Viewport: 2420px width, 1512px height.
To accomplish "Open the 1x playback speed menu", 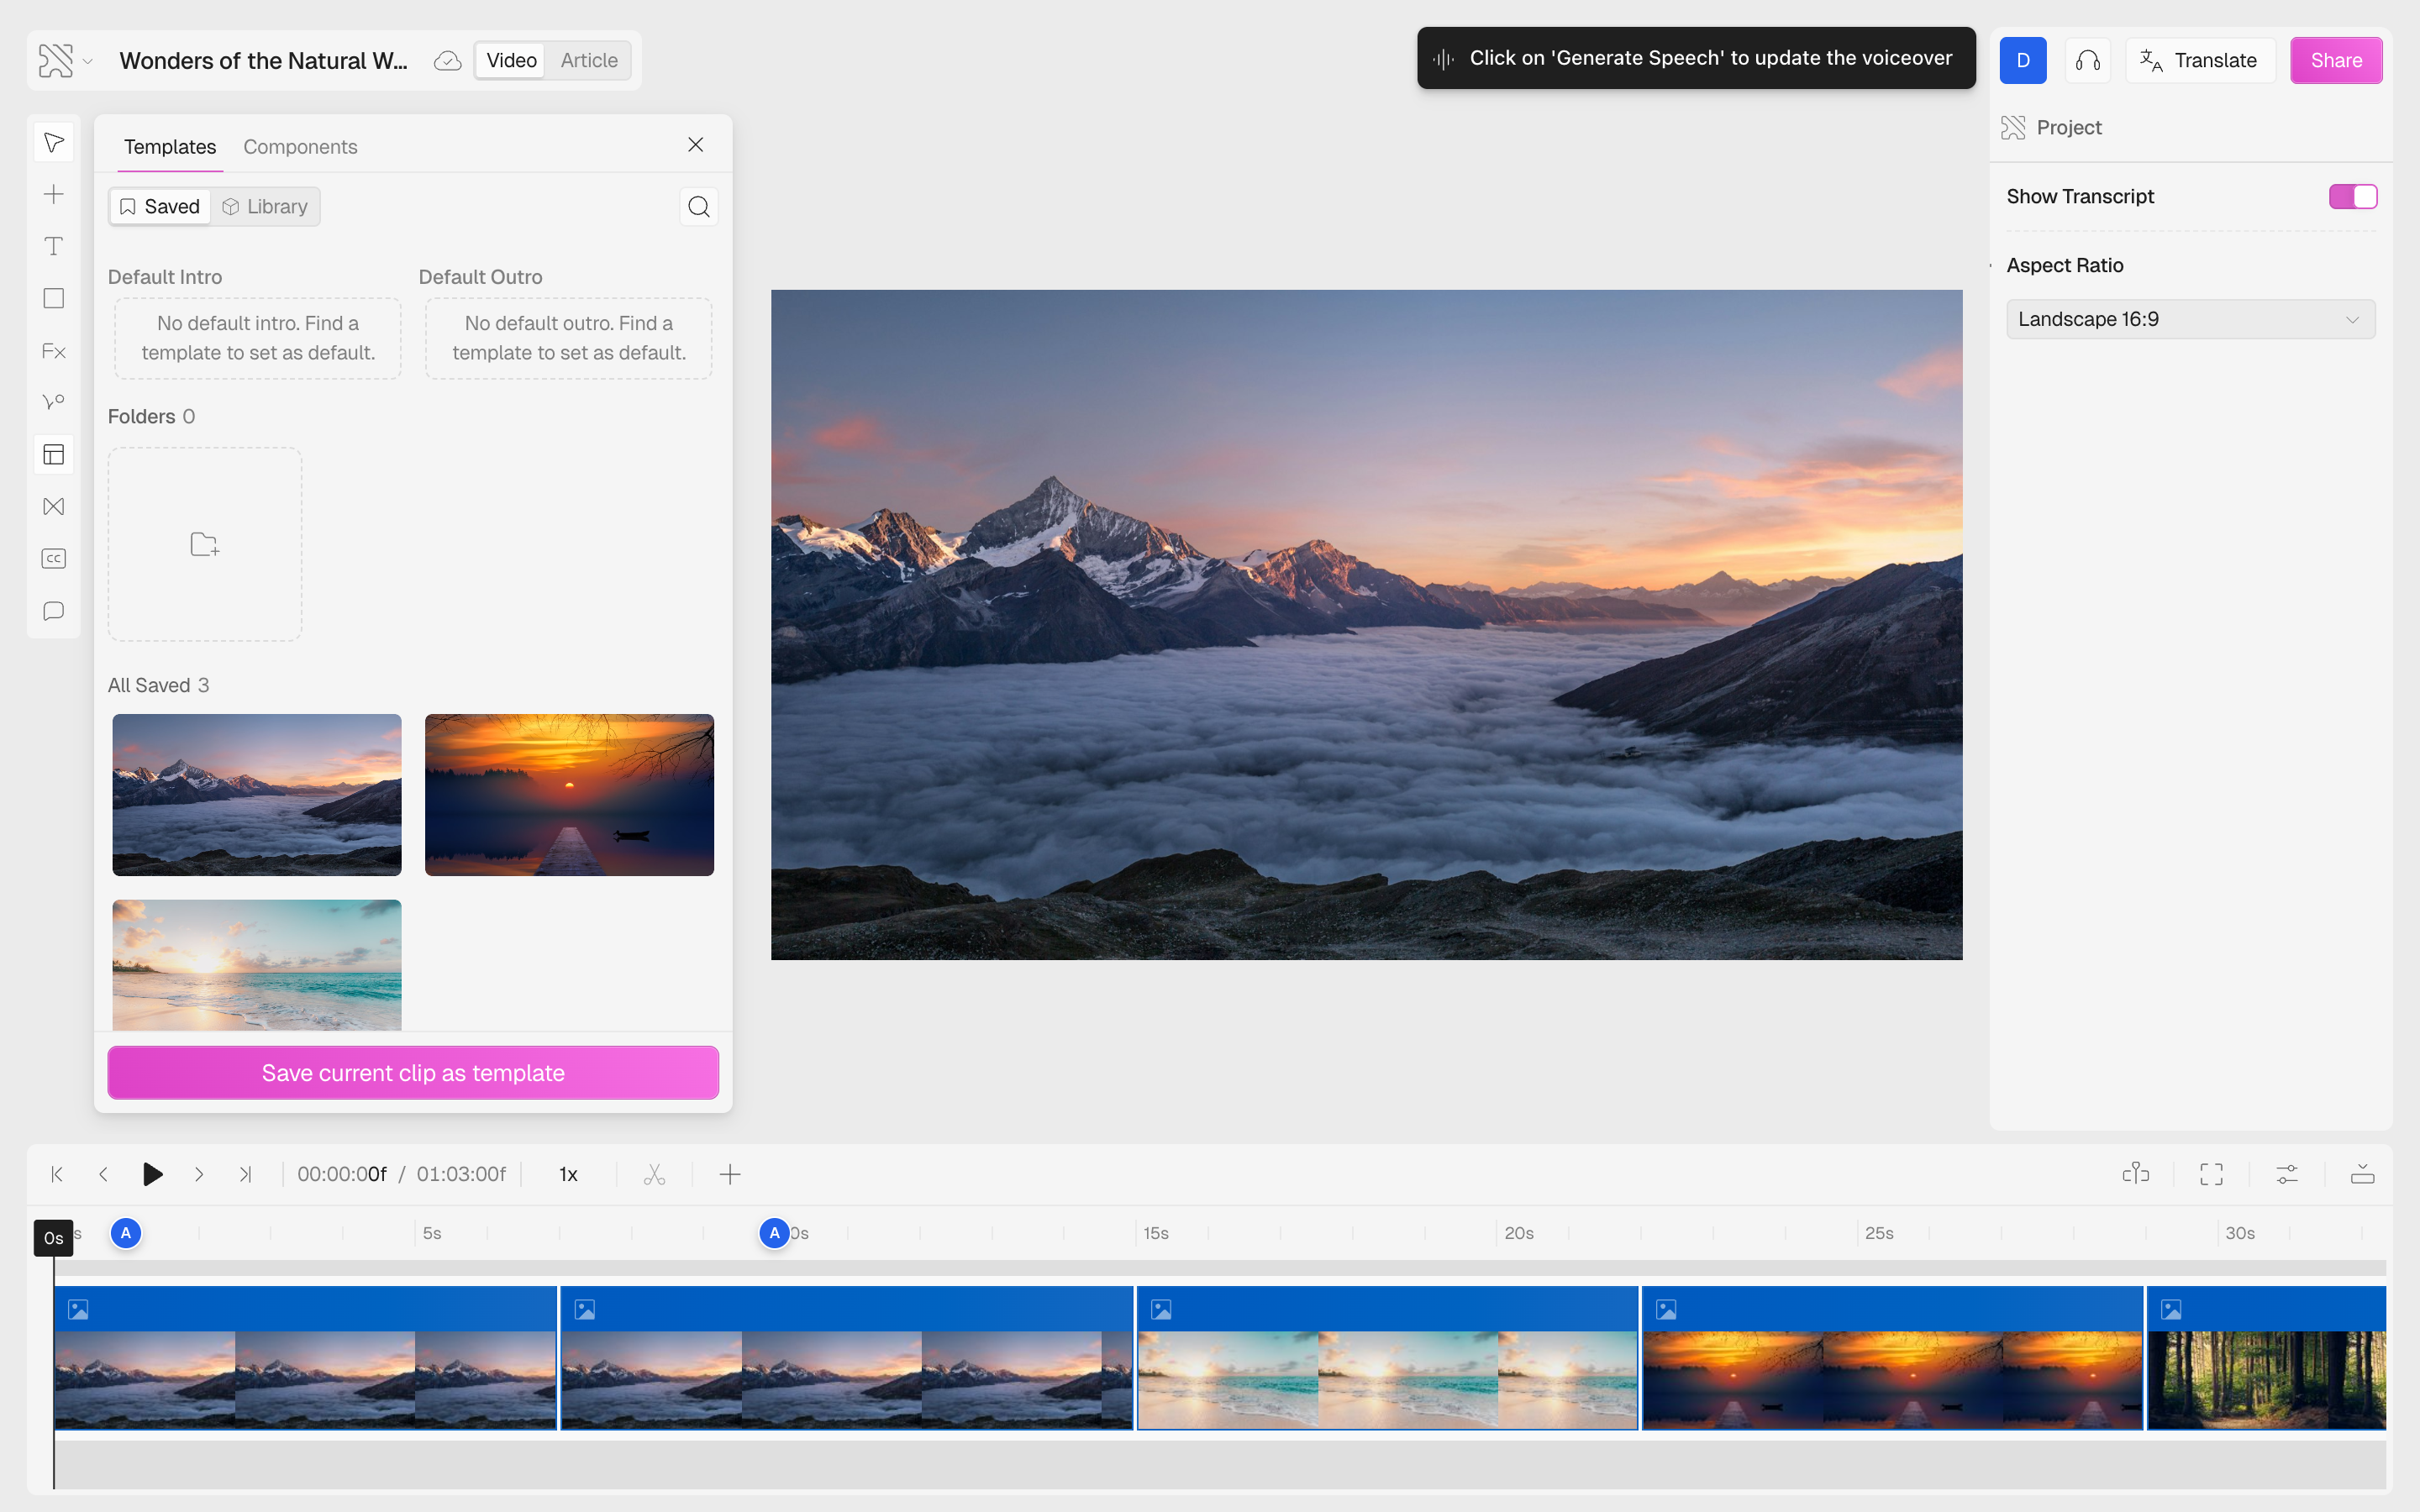I will click(x=568, y=1174).
